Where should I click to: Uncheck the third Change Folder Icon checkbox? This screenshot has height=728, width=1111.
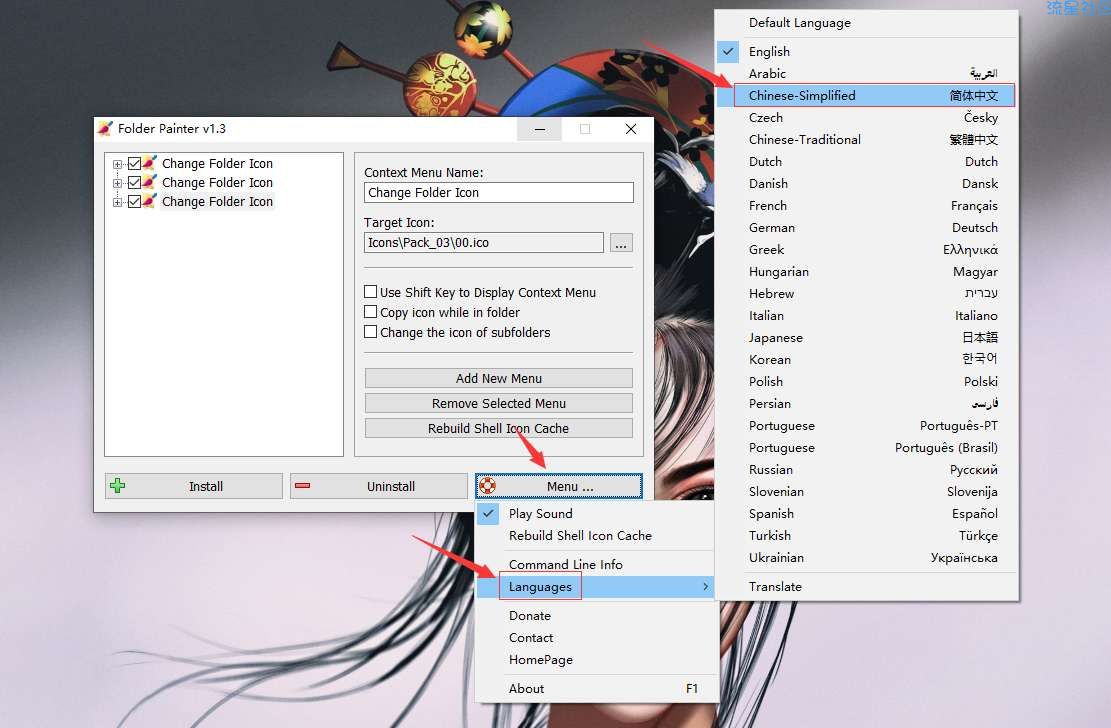click(x=134, y=202)
